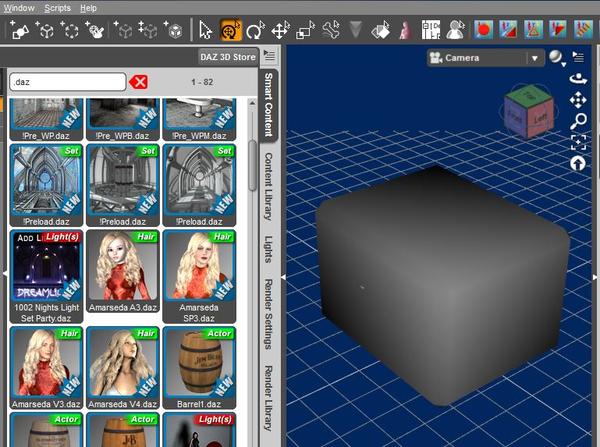Open the viewport options menu icon
The height and width of the screenshot is (447, 600).
[x=578, y=57]
